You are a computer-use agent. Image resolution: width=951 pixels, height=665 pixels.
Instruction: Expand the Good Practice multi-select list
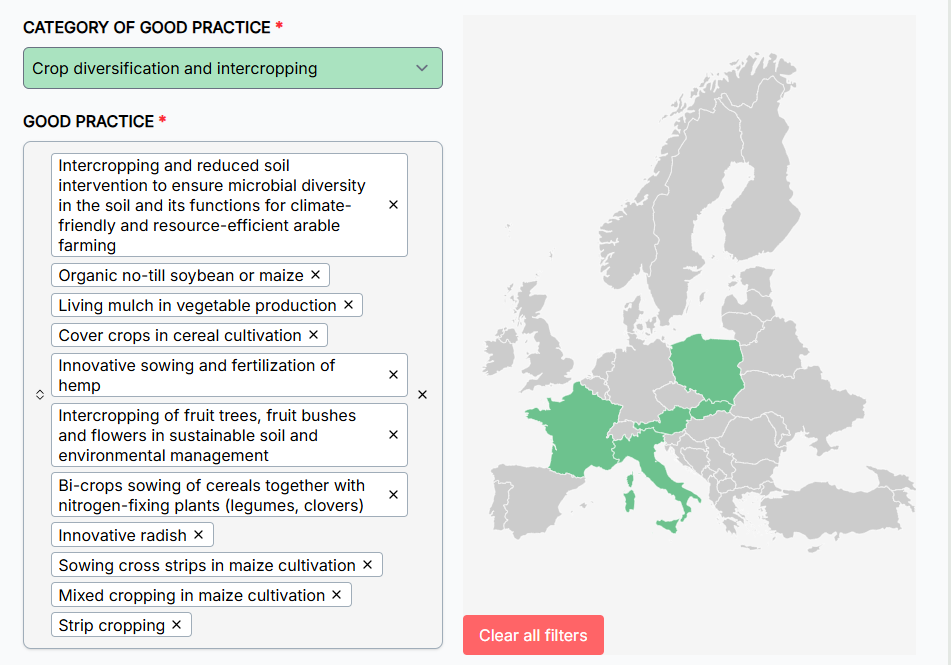click(40, 395)
